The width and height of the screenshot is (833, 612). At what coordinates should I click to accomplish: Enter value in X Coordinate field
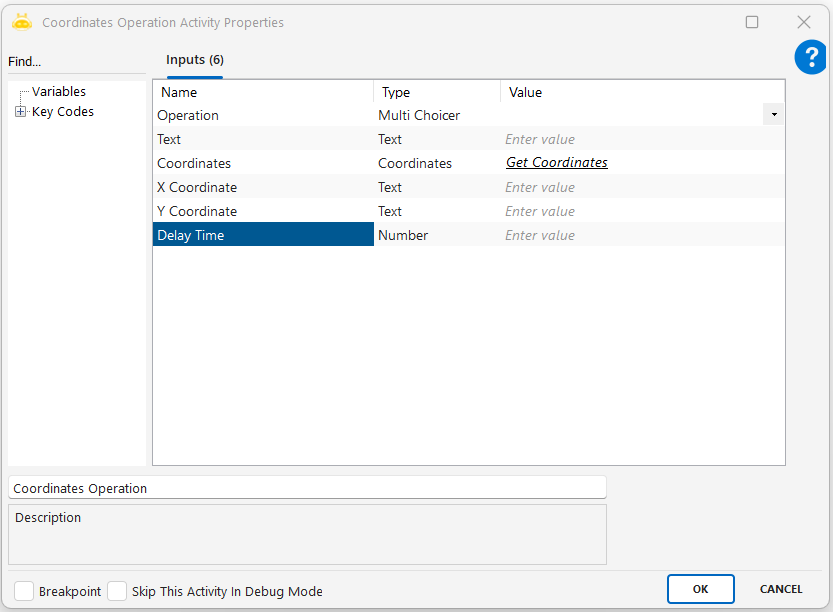[x=640, y=187]
